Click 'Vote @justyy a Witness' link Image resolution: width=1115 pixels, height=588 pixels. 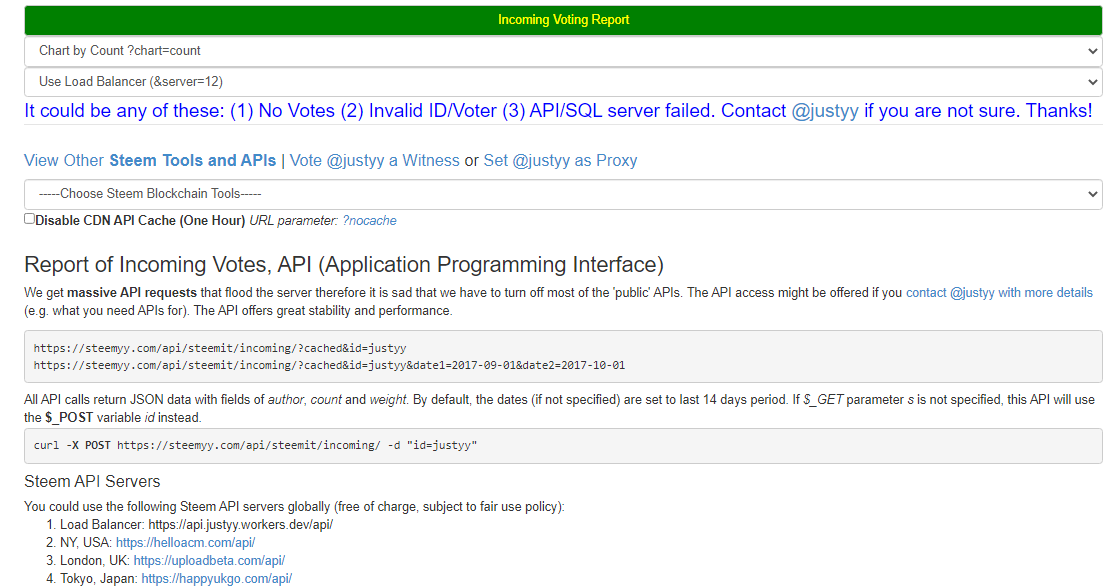(375, 161)
